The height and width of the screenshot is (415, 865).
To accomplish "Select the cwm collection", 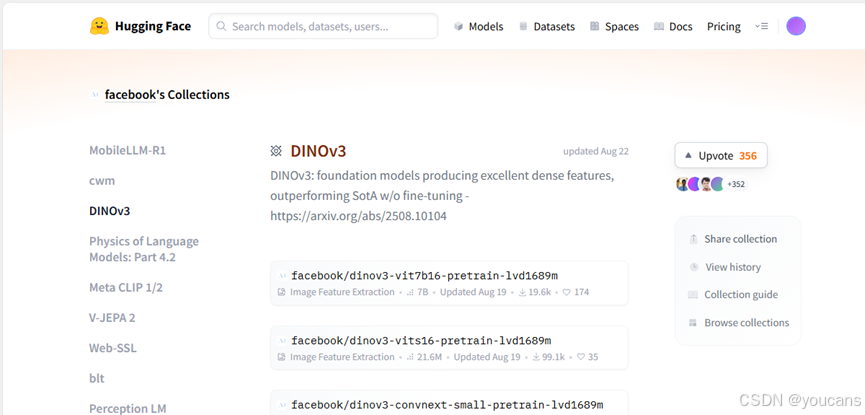I will [102, 180].
